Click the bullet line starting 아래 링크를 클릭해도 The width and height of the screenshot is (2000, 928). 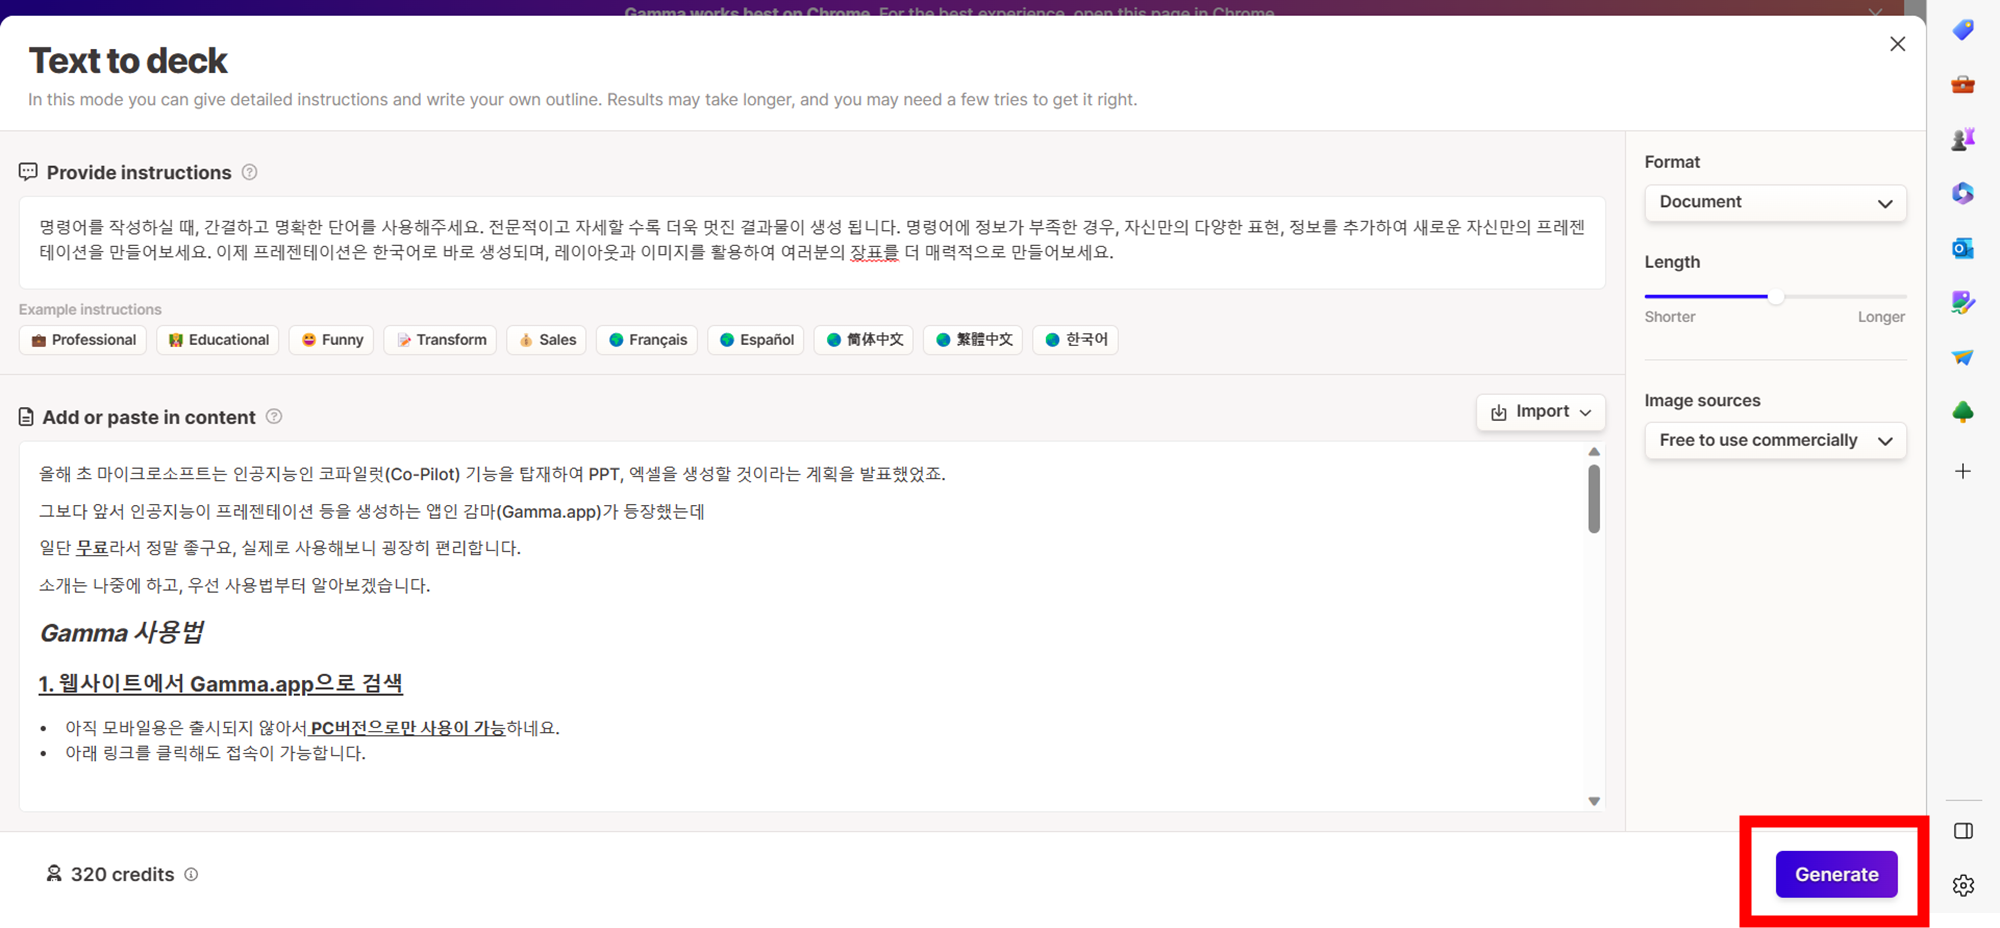click(215, 753)
